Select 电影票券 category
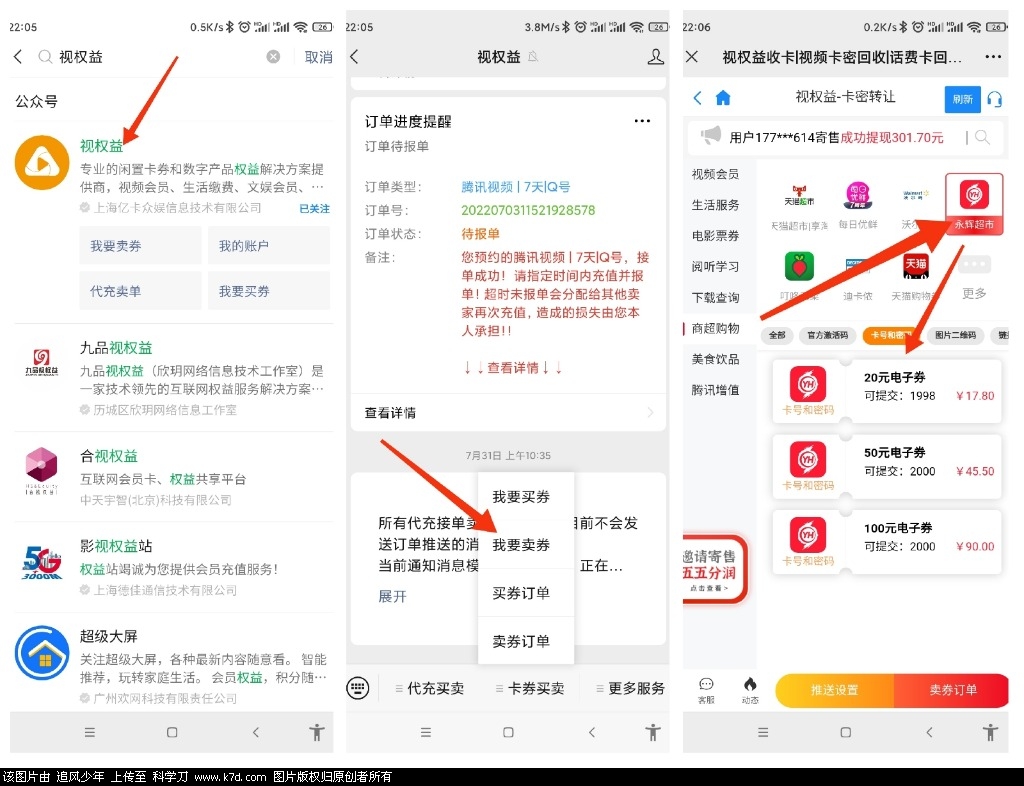 716,236
